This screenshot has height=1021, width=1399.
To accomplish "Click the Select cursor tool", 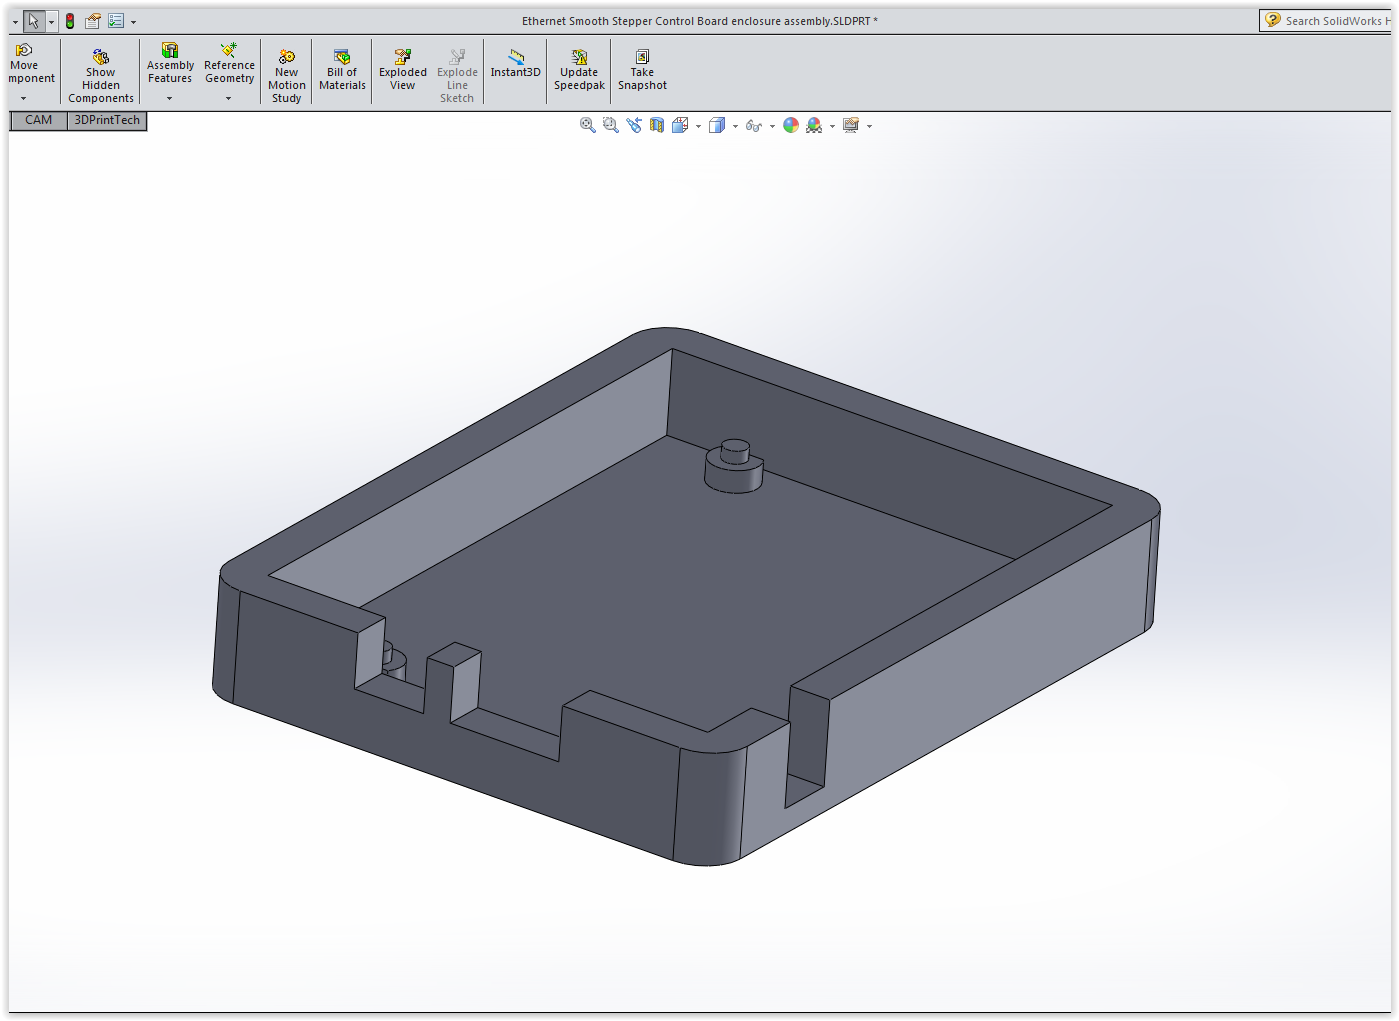I will [34, 20].
